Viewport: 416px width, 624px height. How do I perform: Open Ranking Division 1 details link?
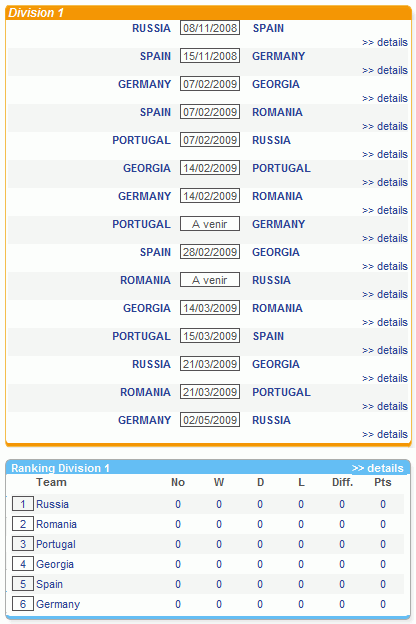(x=378, y=468)
